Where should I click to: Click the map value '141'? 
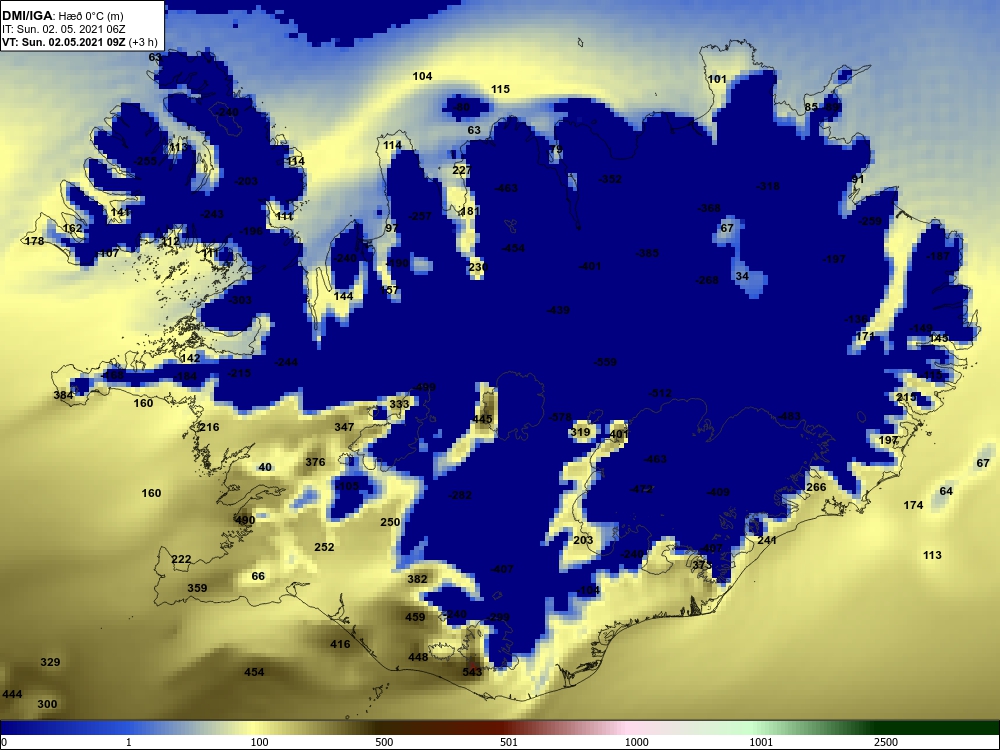pyautogui.click(x=120, y=212)
